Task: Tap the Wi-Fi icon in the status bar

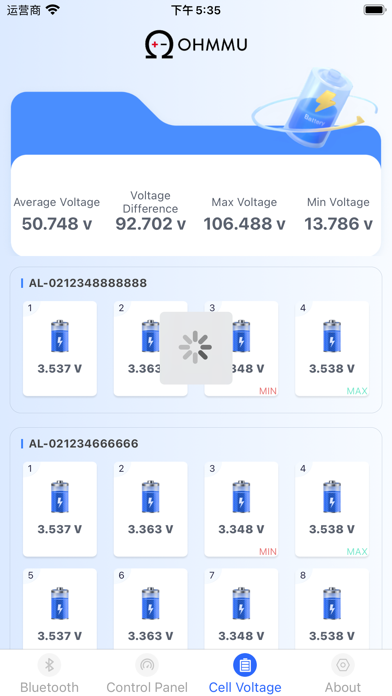Action: click(53, 10)
